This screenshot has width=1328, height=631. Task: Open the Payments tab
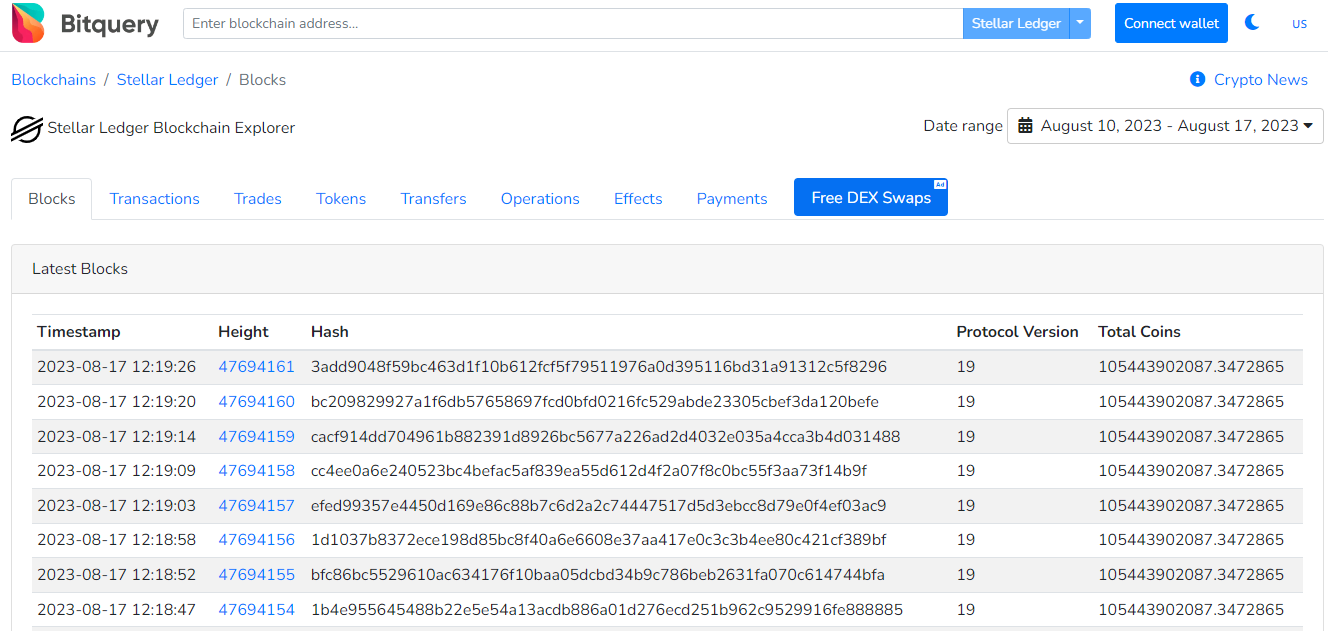coord(732,199)
